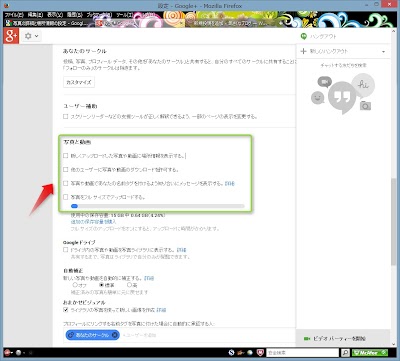Enable the upload photos at full size checkbox

[65, 197]
